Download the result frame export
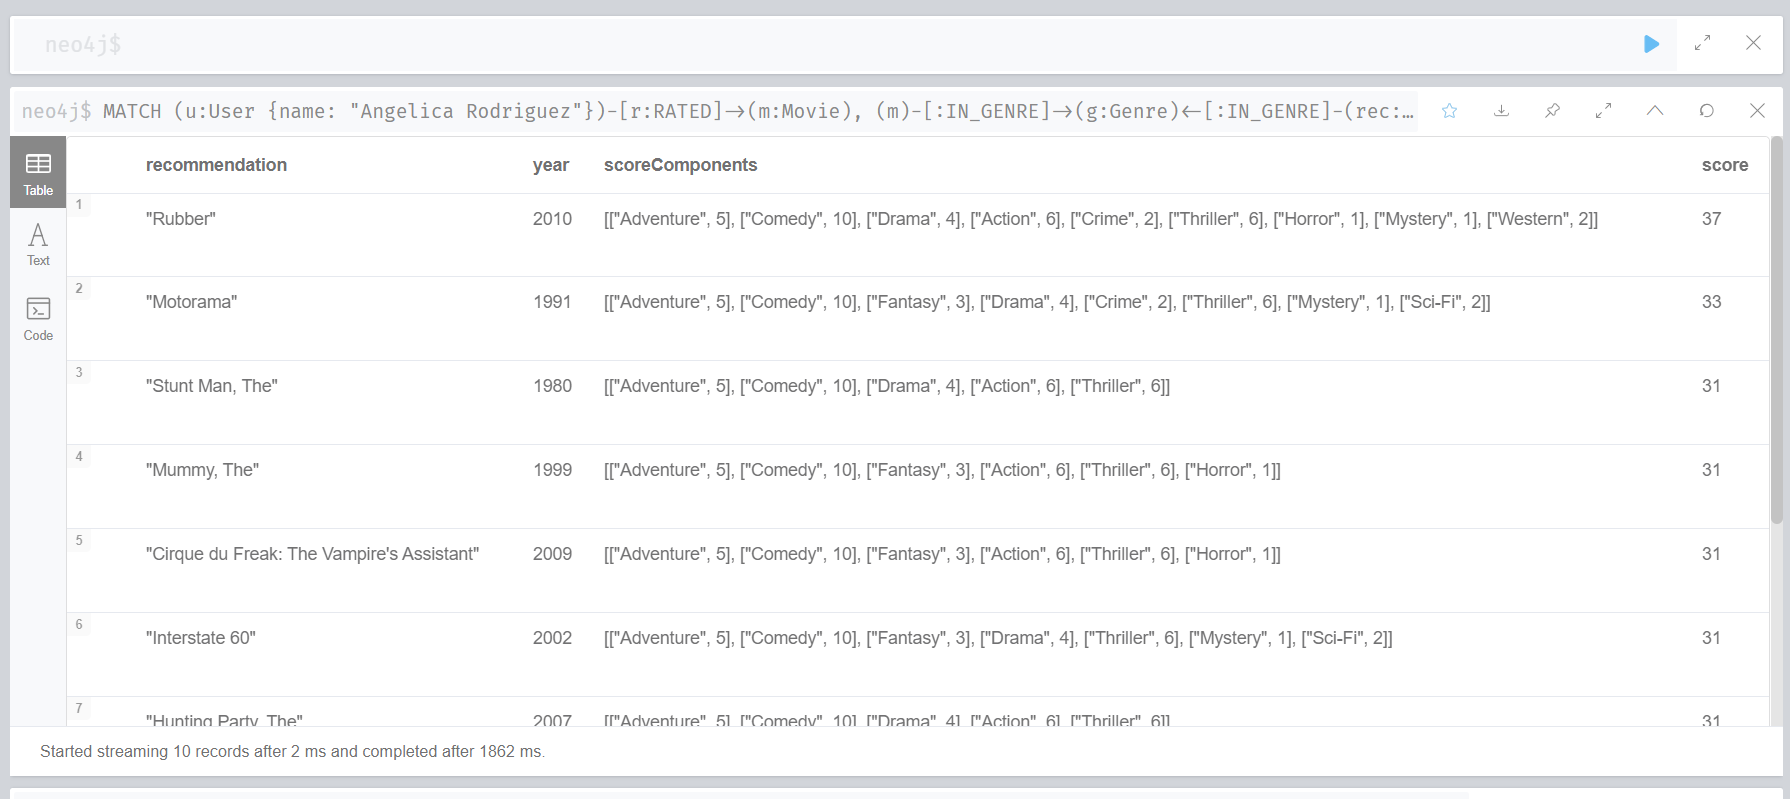The width and height of the screenshot is (1790, 799). (x=1501, y=111)
